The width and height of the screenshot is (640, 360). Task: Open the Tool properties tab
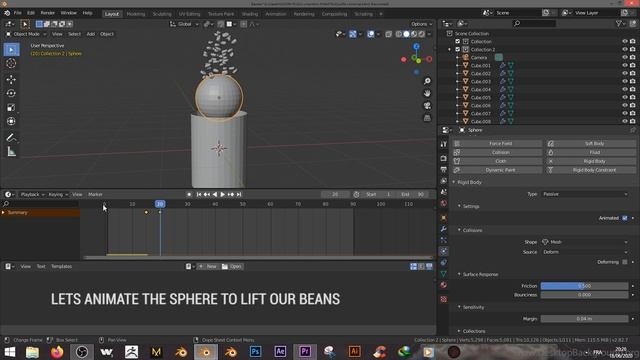pyautogui.click(x=444, y=144)
